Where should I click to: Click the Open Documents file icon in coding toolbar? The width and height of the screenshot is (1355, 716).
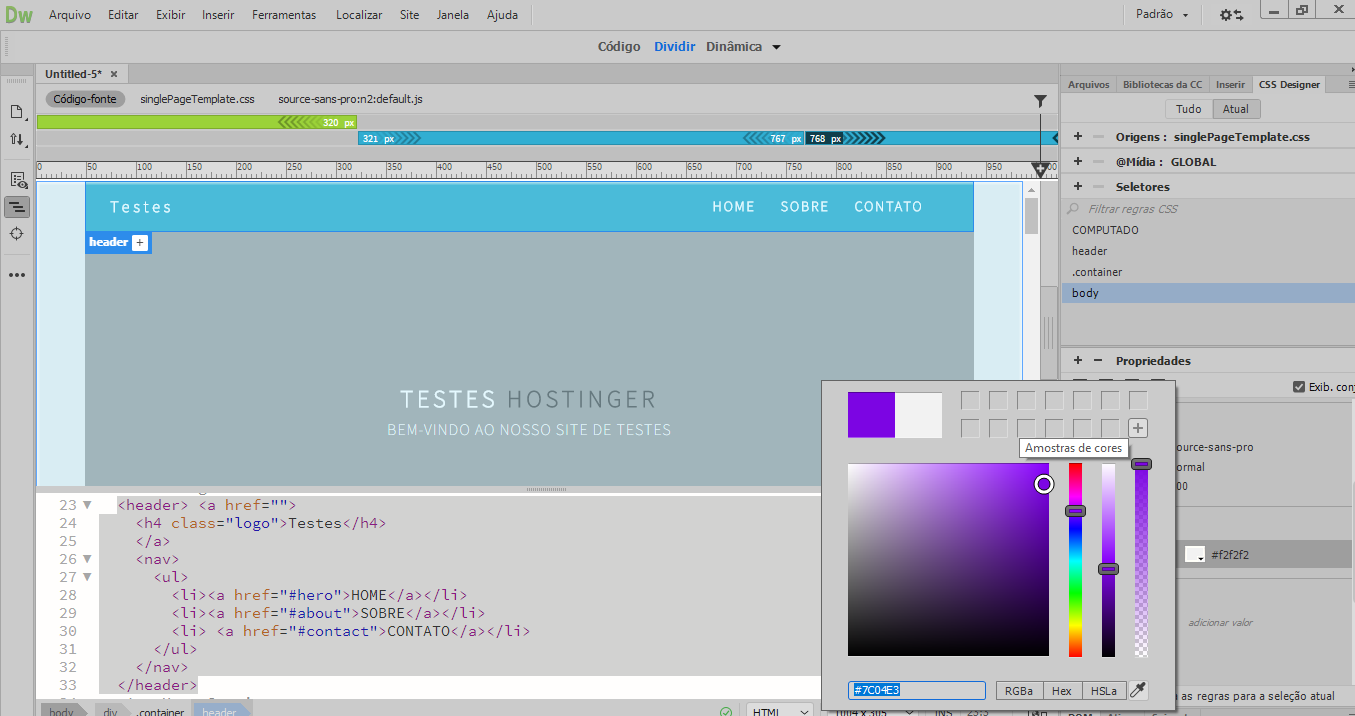[x=17, y=112]
